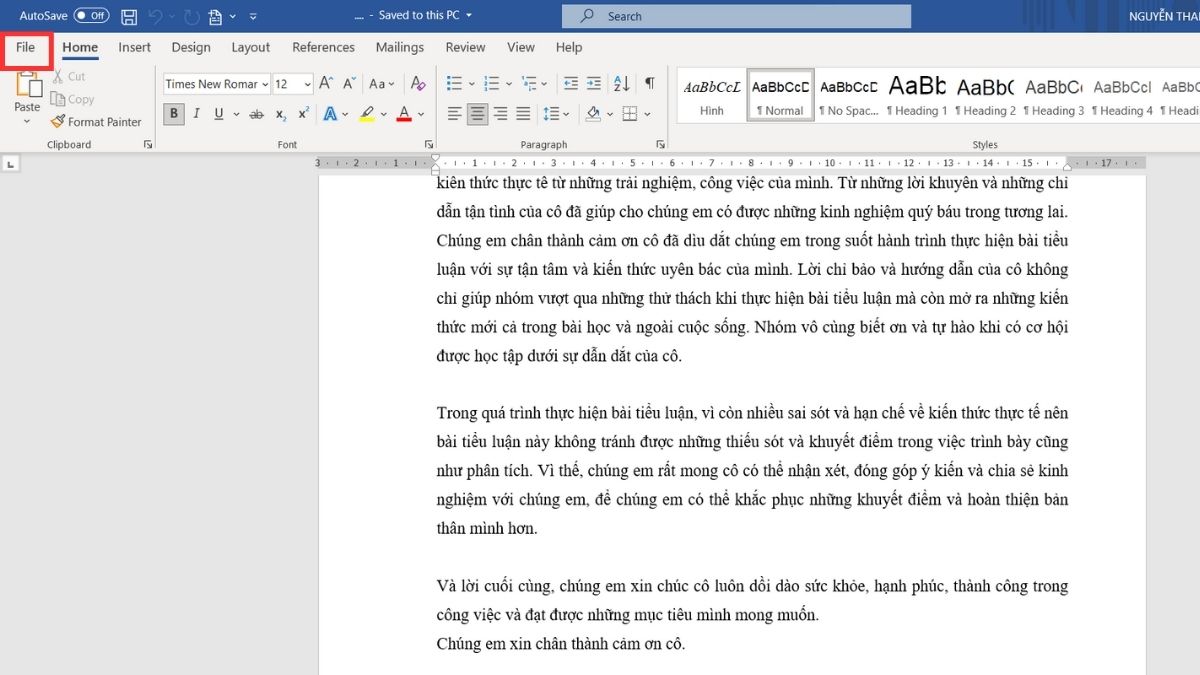Click the Numbering list icon
The height and width of the screenshot is (675, 1200).
[490, 84]
